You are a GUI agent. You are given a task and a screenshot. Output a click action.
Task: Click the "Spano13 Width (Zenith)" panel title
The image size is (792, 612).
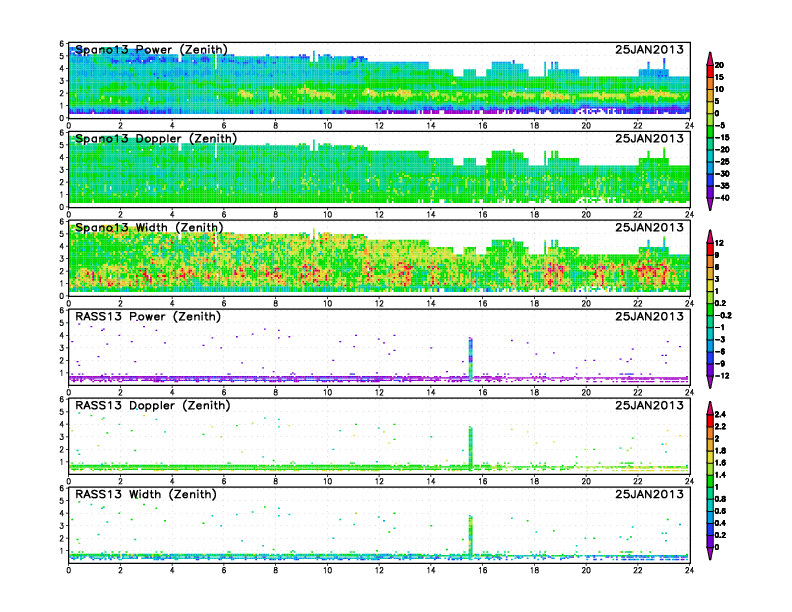click(x=150, y=227)
